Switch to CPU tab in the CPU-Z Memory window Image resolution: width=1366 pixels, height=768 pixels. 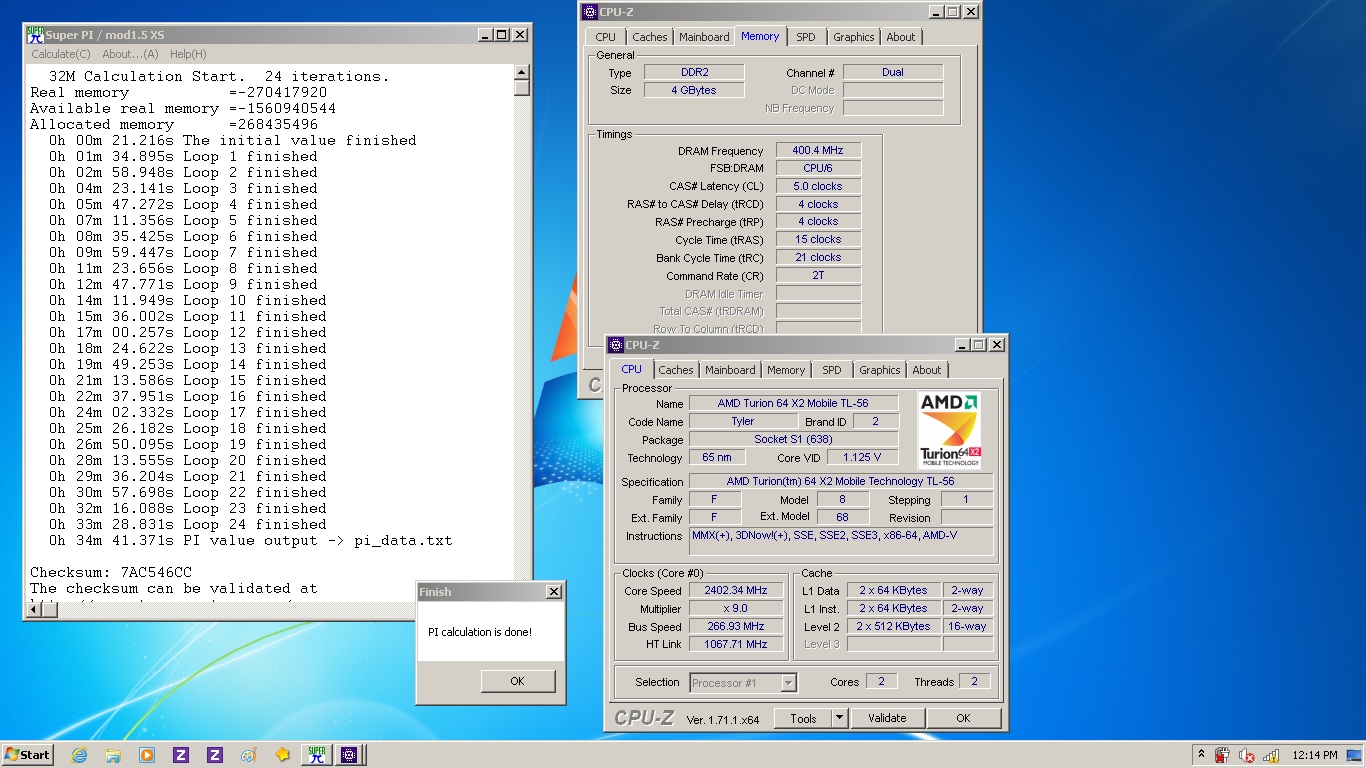[x=606, y=37]
